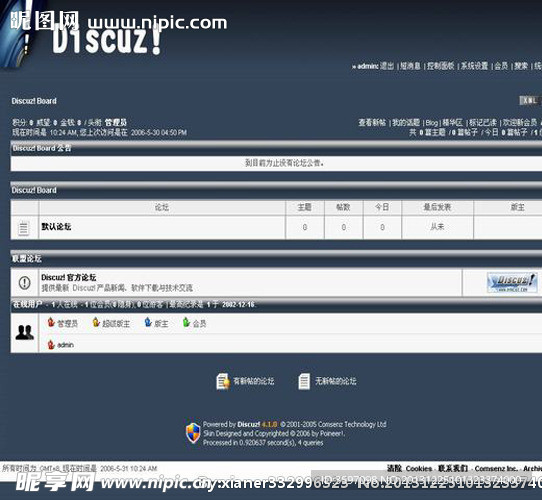Open 搜索 in top navigation

[x=521, y=66]
